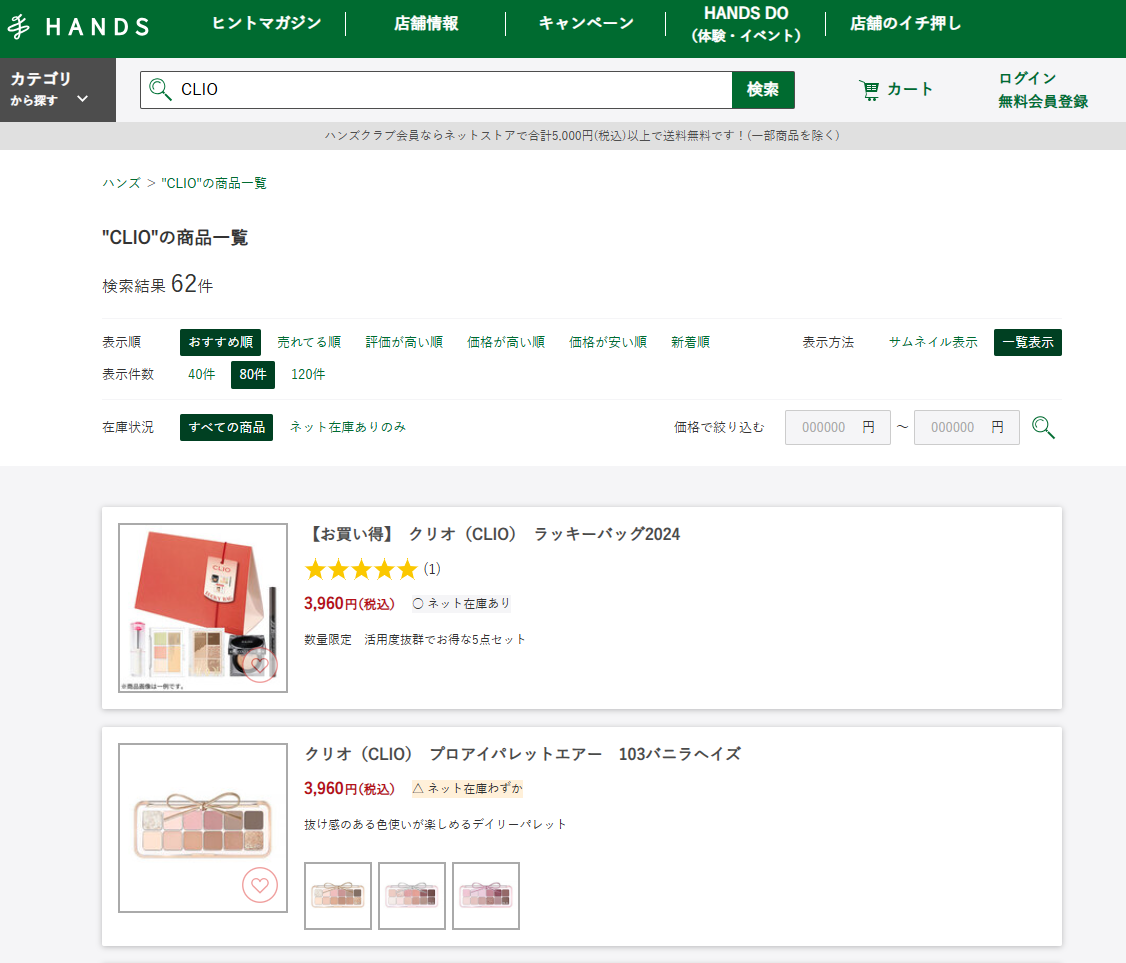Click the 検索 button
This screenshot has width=1126, height=963.
[763, 90]
